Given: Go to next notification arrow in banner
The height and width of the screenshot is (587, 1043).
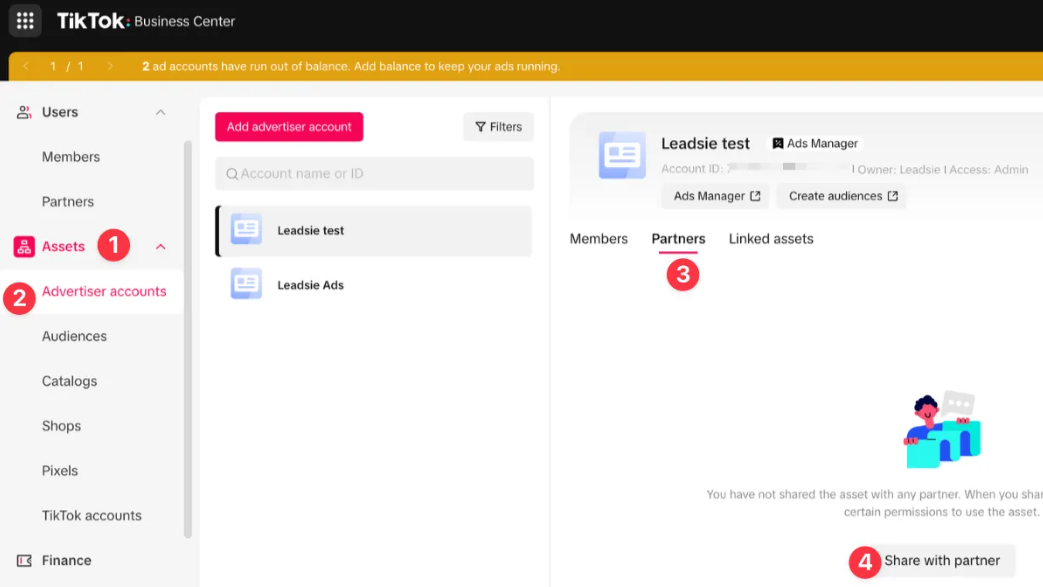Looking at the screenshot, I should pyautogui.click(x=110, y=66).
